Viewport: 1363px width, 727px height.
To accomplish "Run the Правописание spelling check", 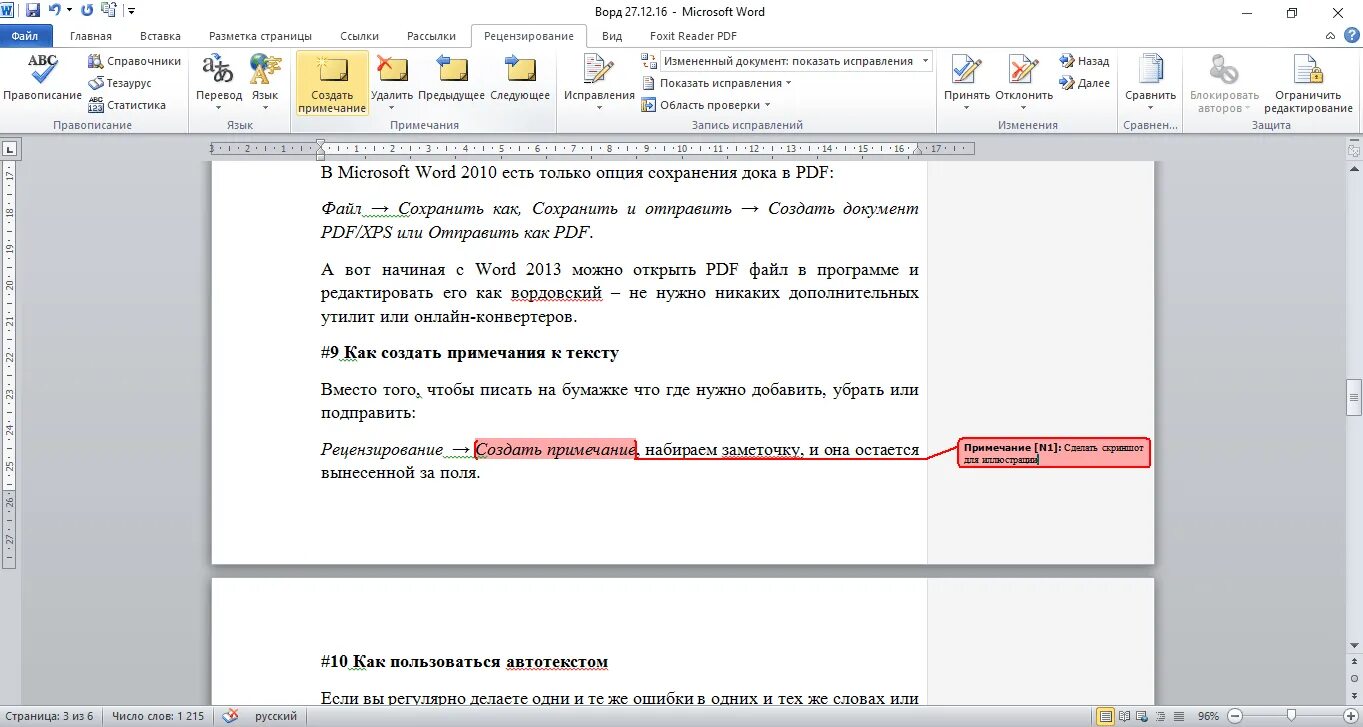I will click(42, 78).
